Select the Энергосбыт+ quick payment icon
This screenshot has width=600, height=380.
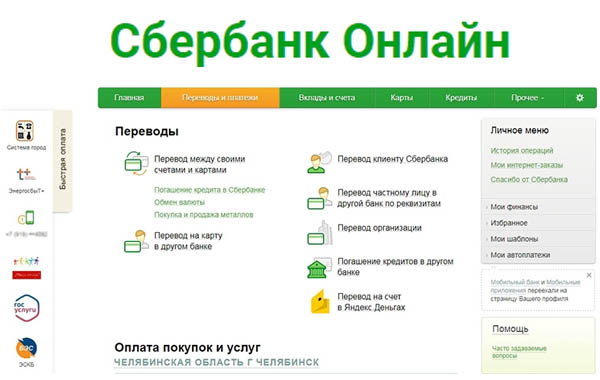26,174
